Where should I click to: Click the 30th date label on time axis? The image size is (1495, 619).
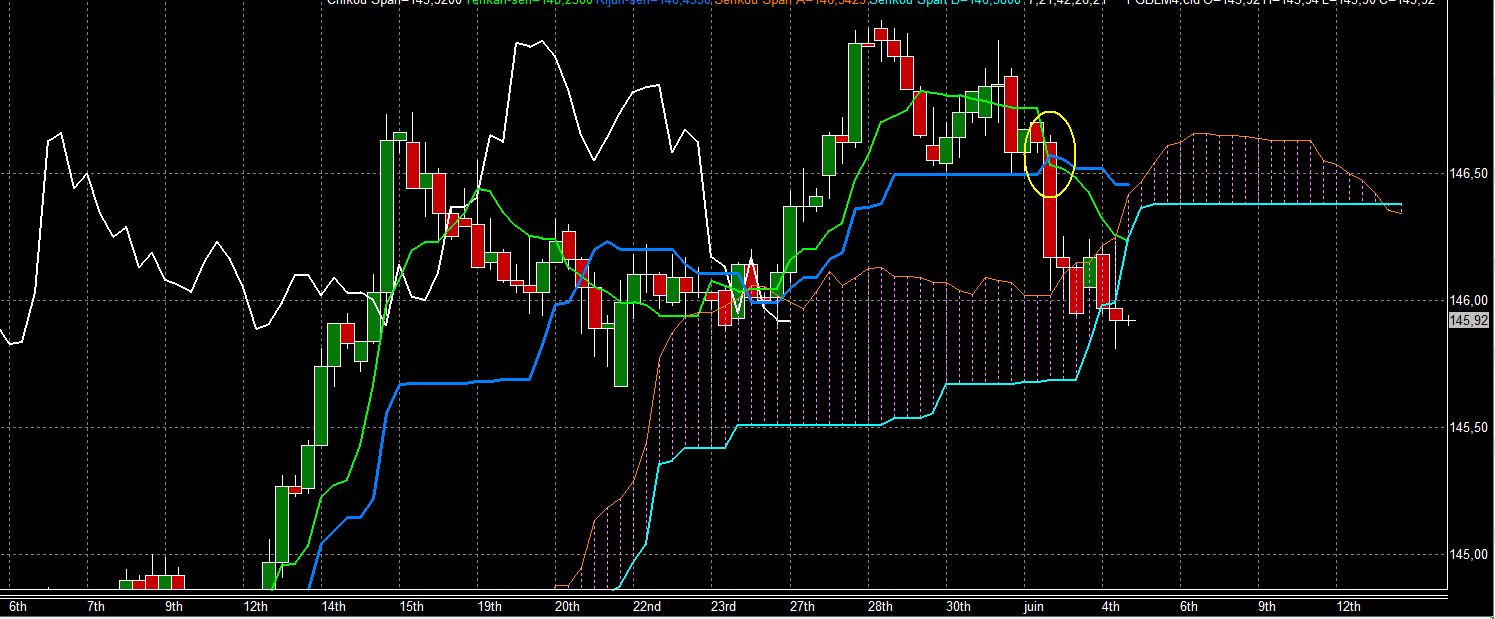pyautogui.click(x=958, y=607)
